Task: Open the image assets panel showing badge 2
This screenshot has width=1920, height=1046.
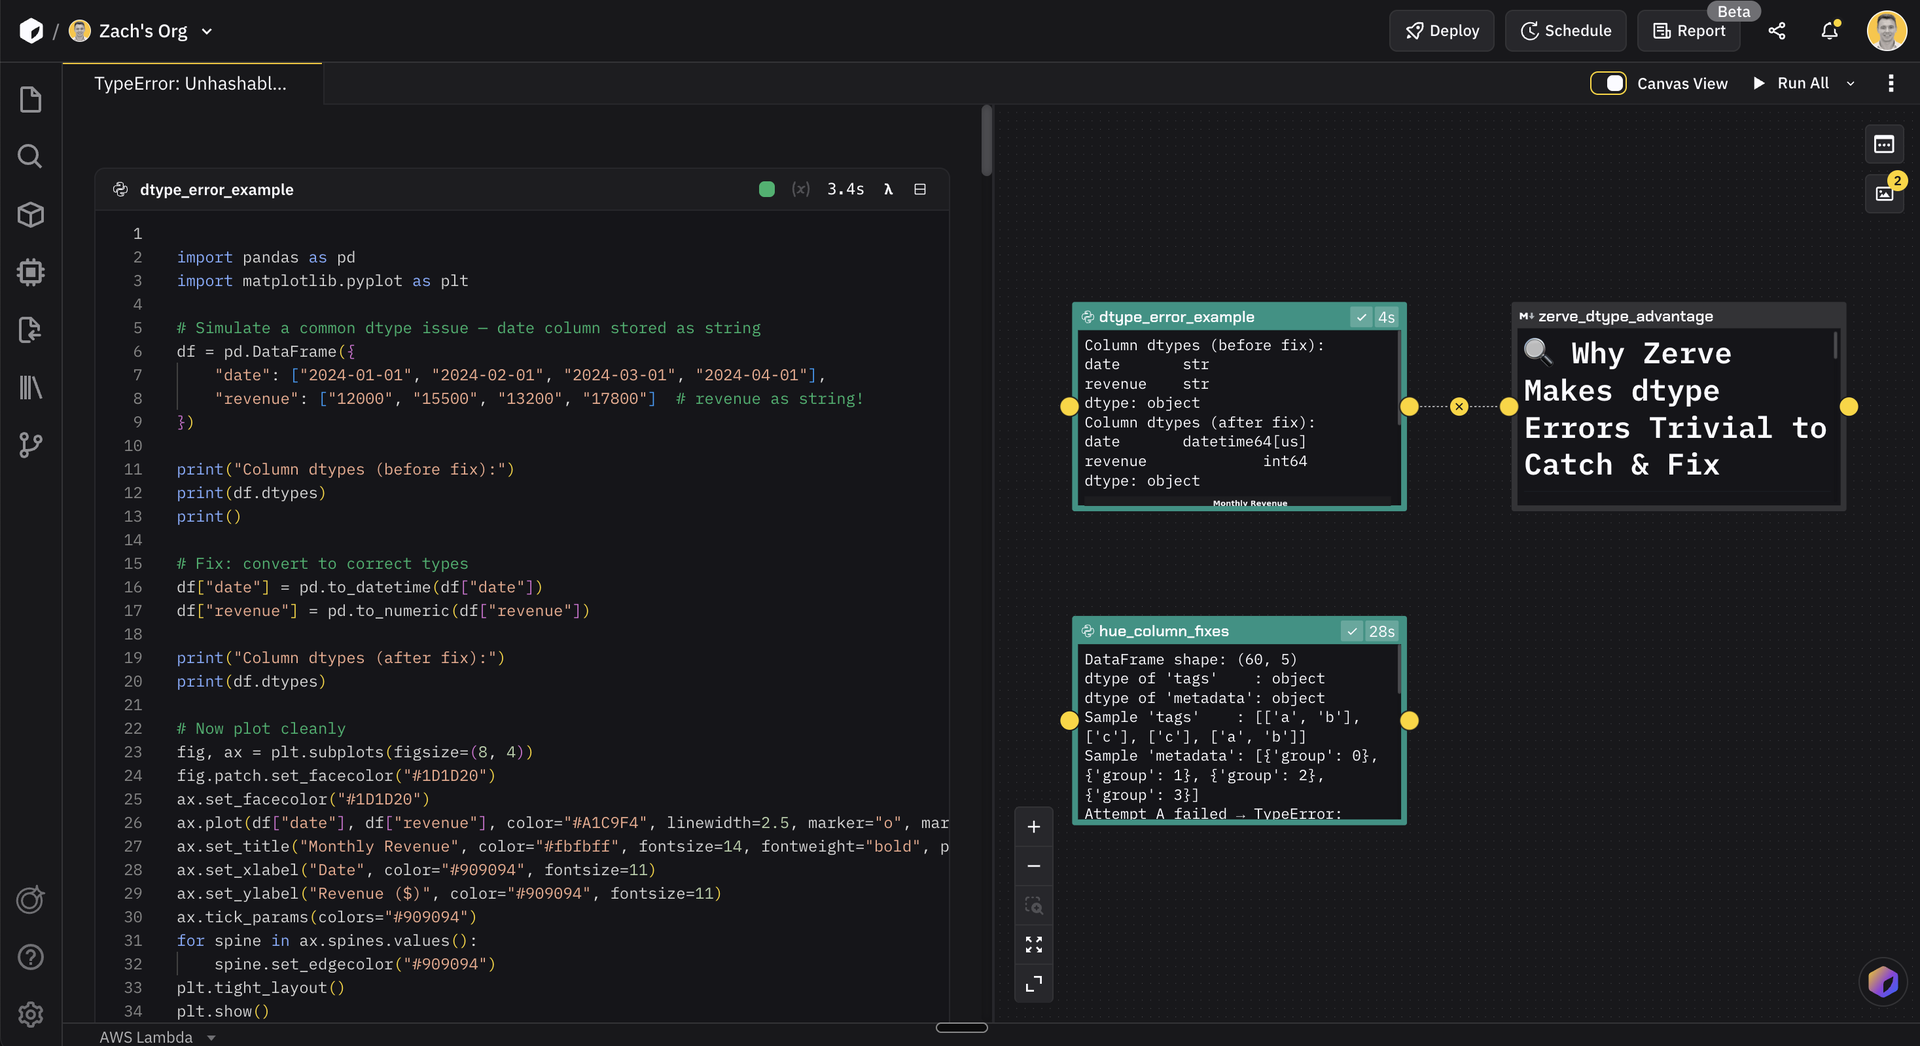Action: (x=1884, y=193)
